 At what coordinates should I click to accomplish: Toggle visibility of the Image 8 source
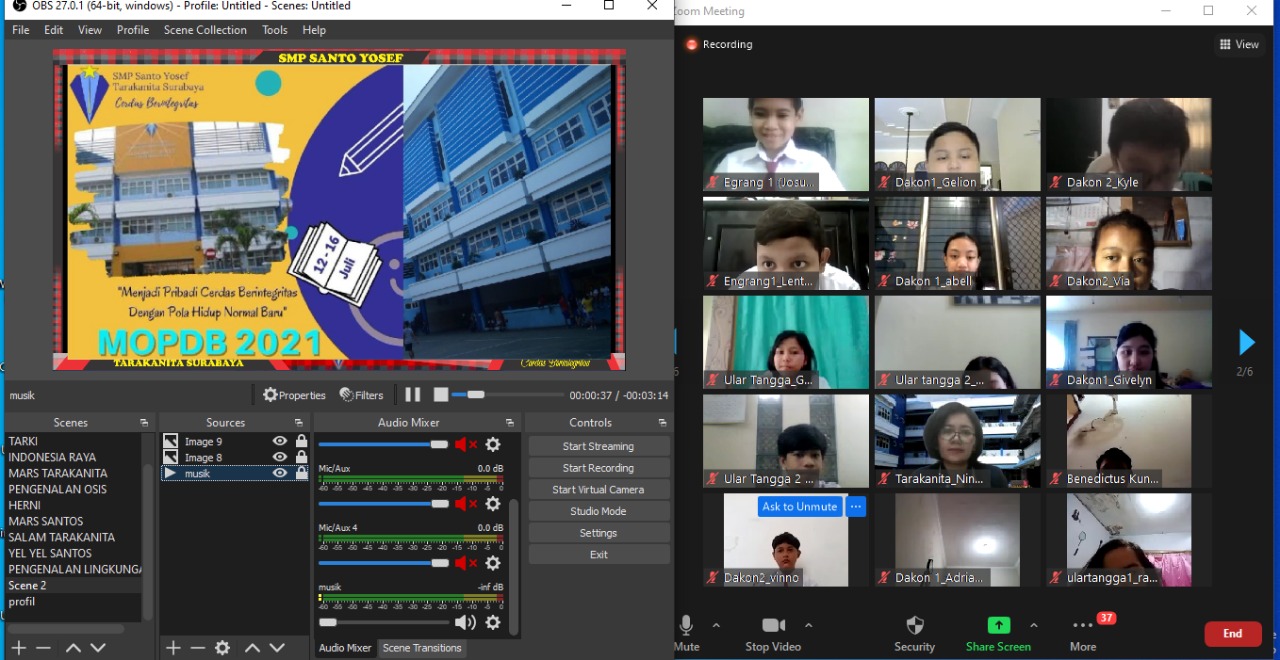pos(280,457)
